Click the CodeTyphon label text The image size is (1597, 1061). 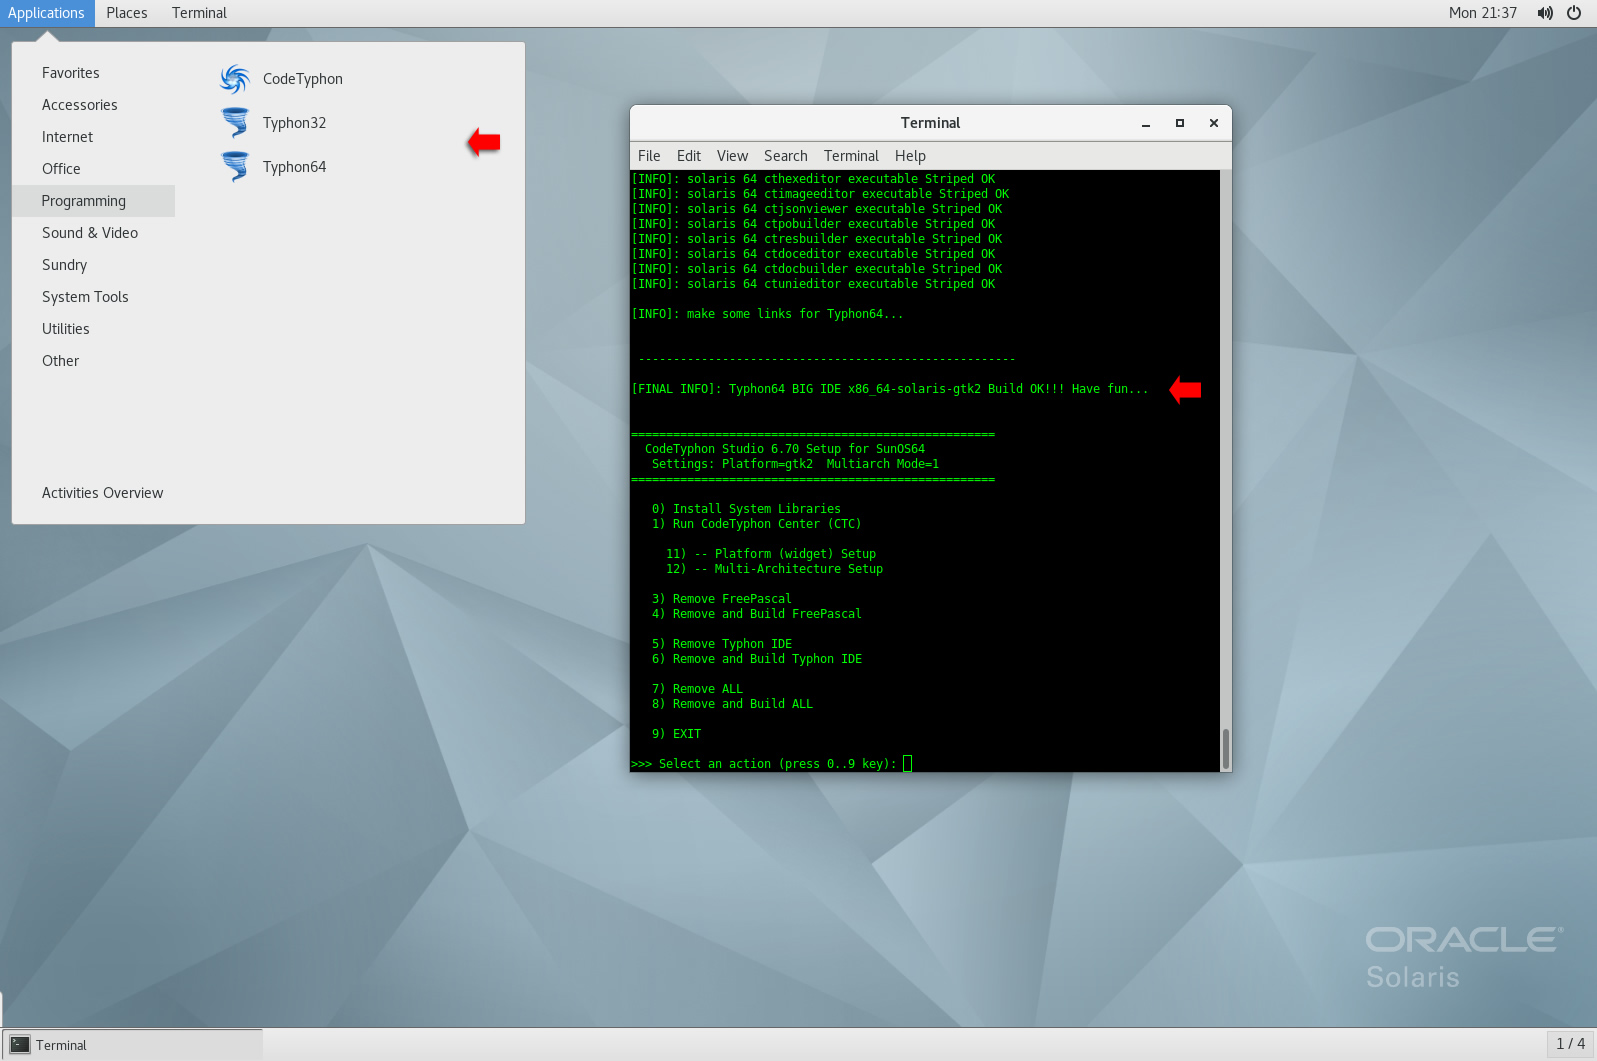tap(302, 79)
